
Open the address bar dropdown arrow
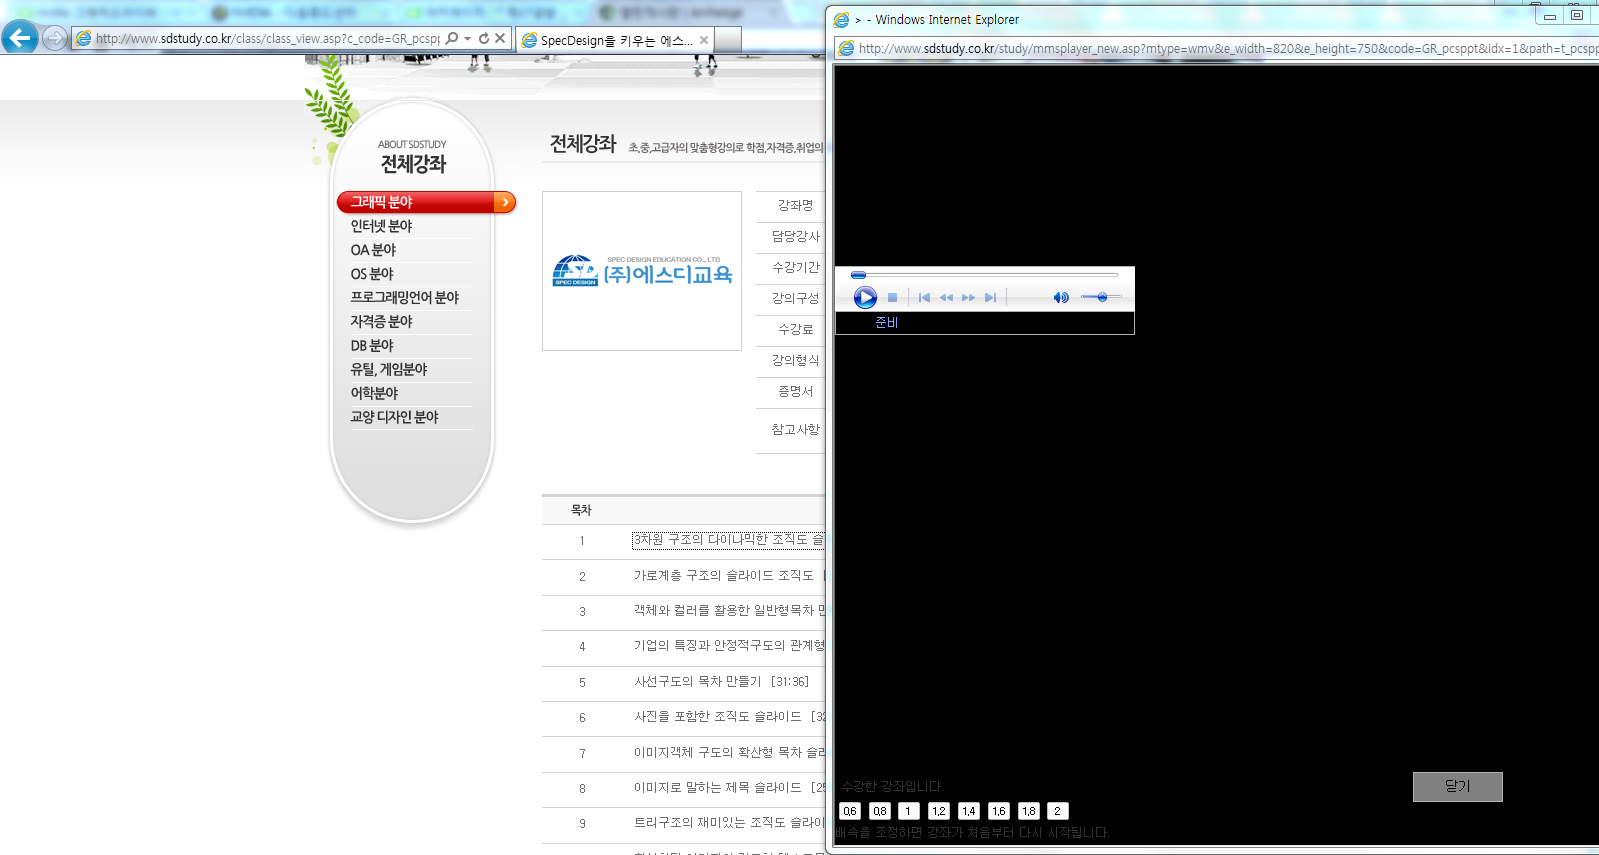[x=467, y=38]
